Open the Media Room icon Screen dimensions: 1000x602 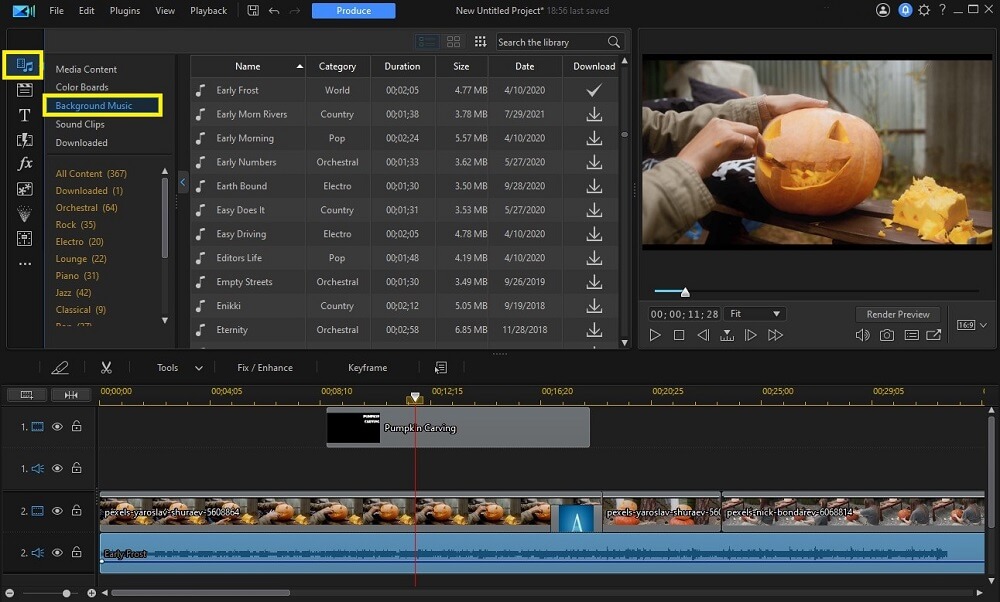coord(24,64)
